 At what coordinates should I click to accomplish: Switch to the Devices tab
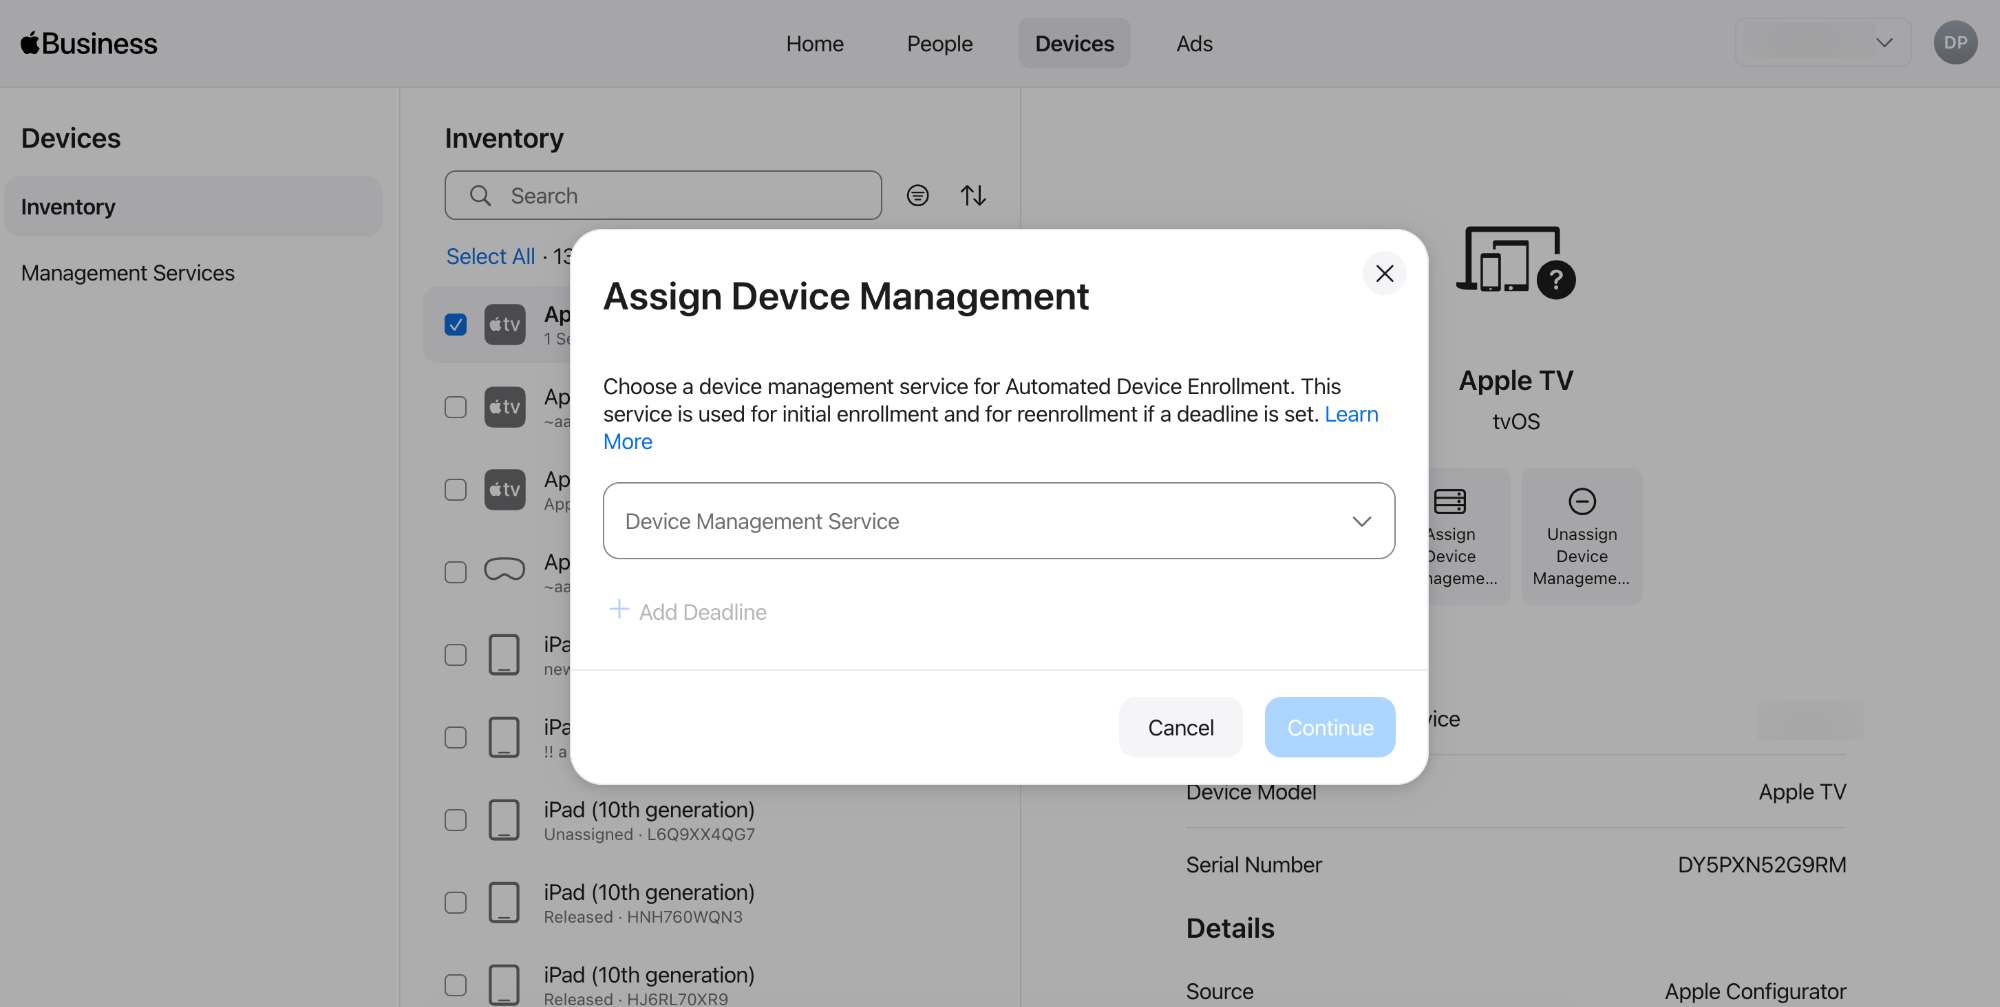click(x=1074, y=43)
